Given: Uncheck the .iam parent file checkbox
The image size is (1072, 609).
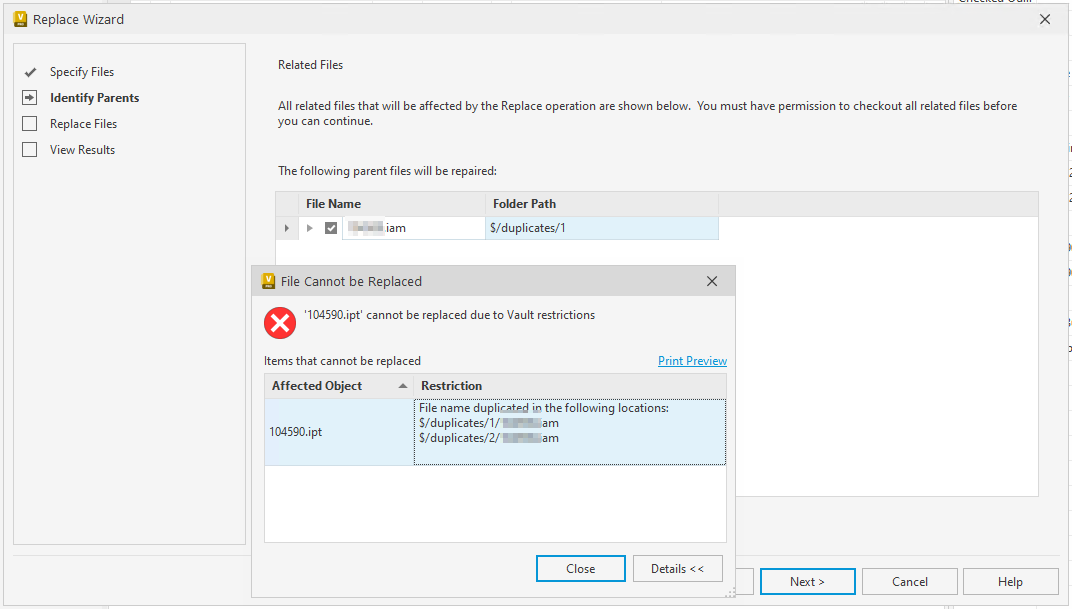Looking at the screenshot, I should [330, 227].
